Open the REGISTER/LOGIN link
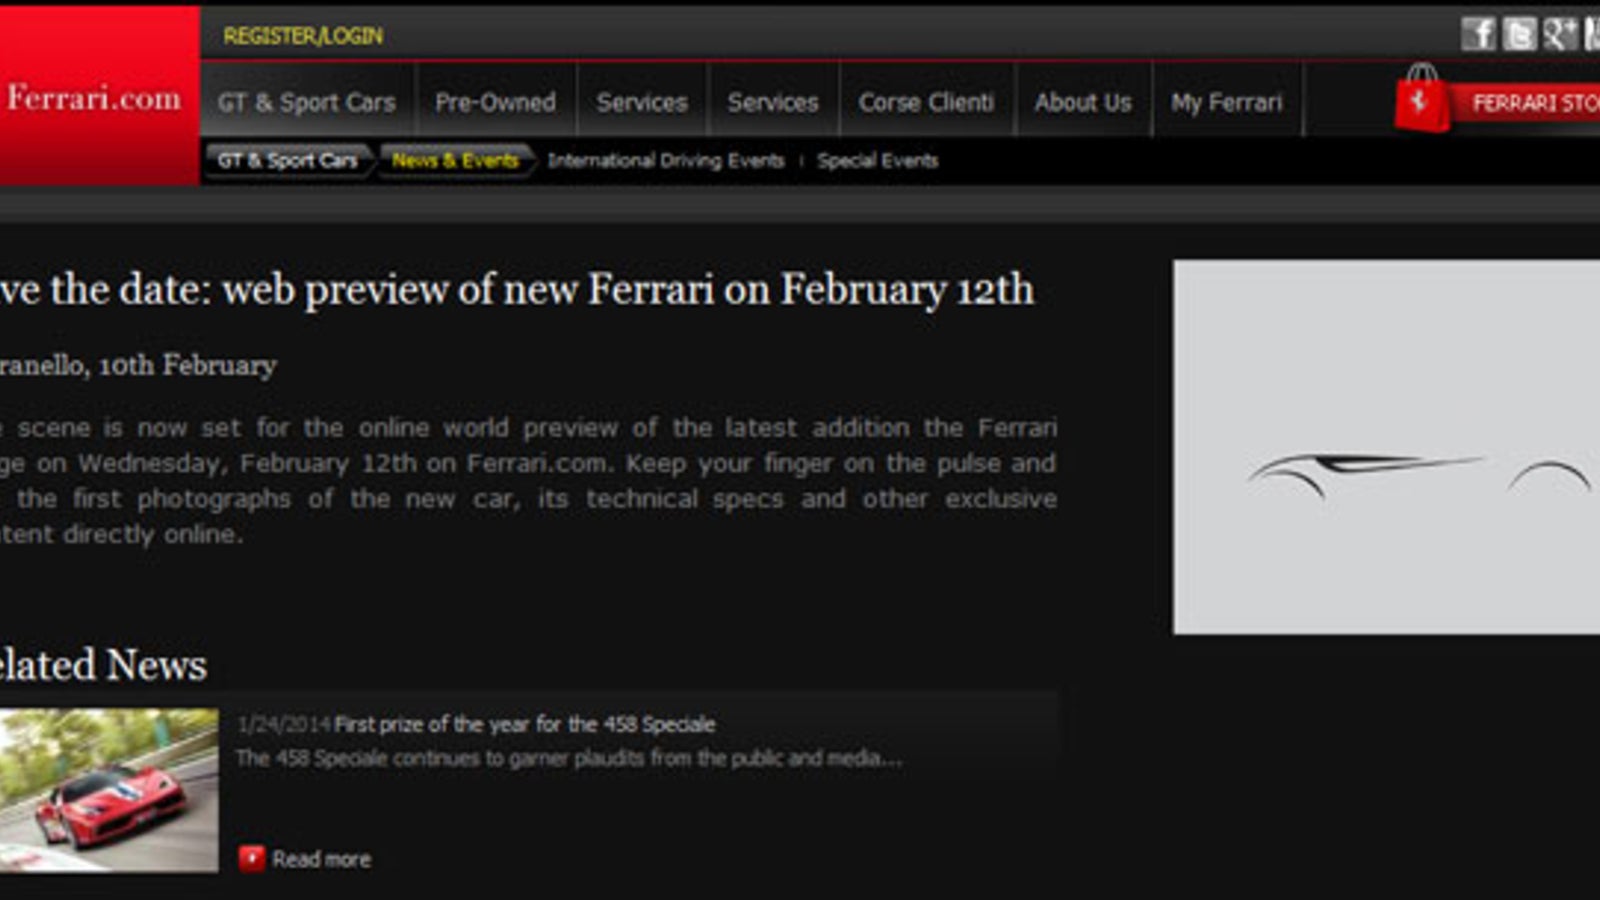 click(303, 36)
